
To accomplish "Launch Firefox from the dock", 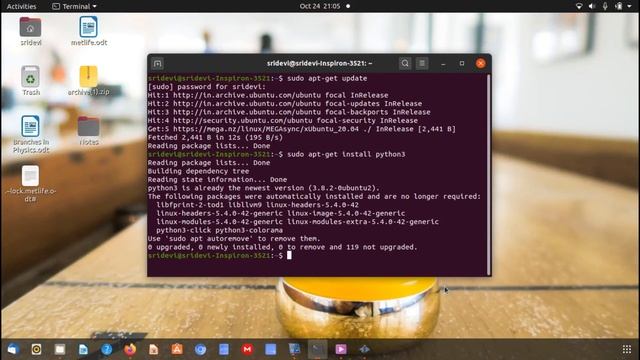I will pyautogui.click(x=130, y=349).
